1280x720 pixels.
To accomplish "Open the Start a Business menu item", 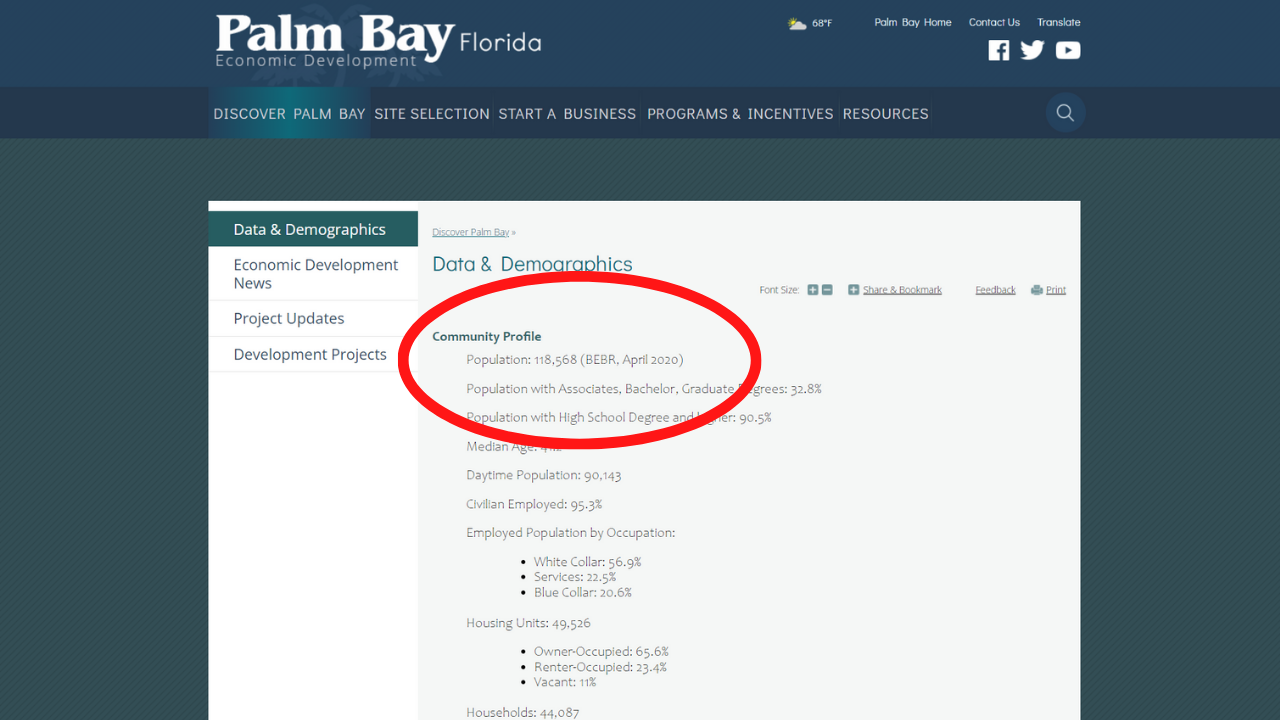I will [x=567, y=113].
